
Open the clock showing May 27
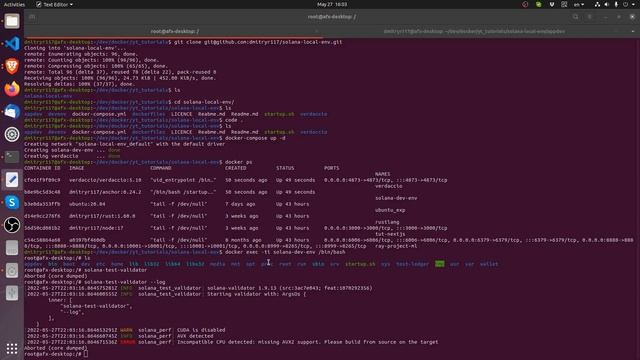(x=332, y=4)
